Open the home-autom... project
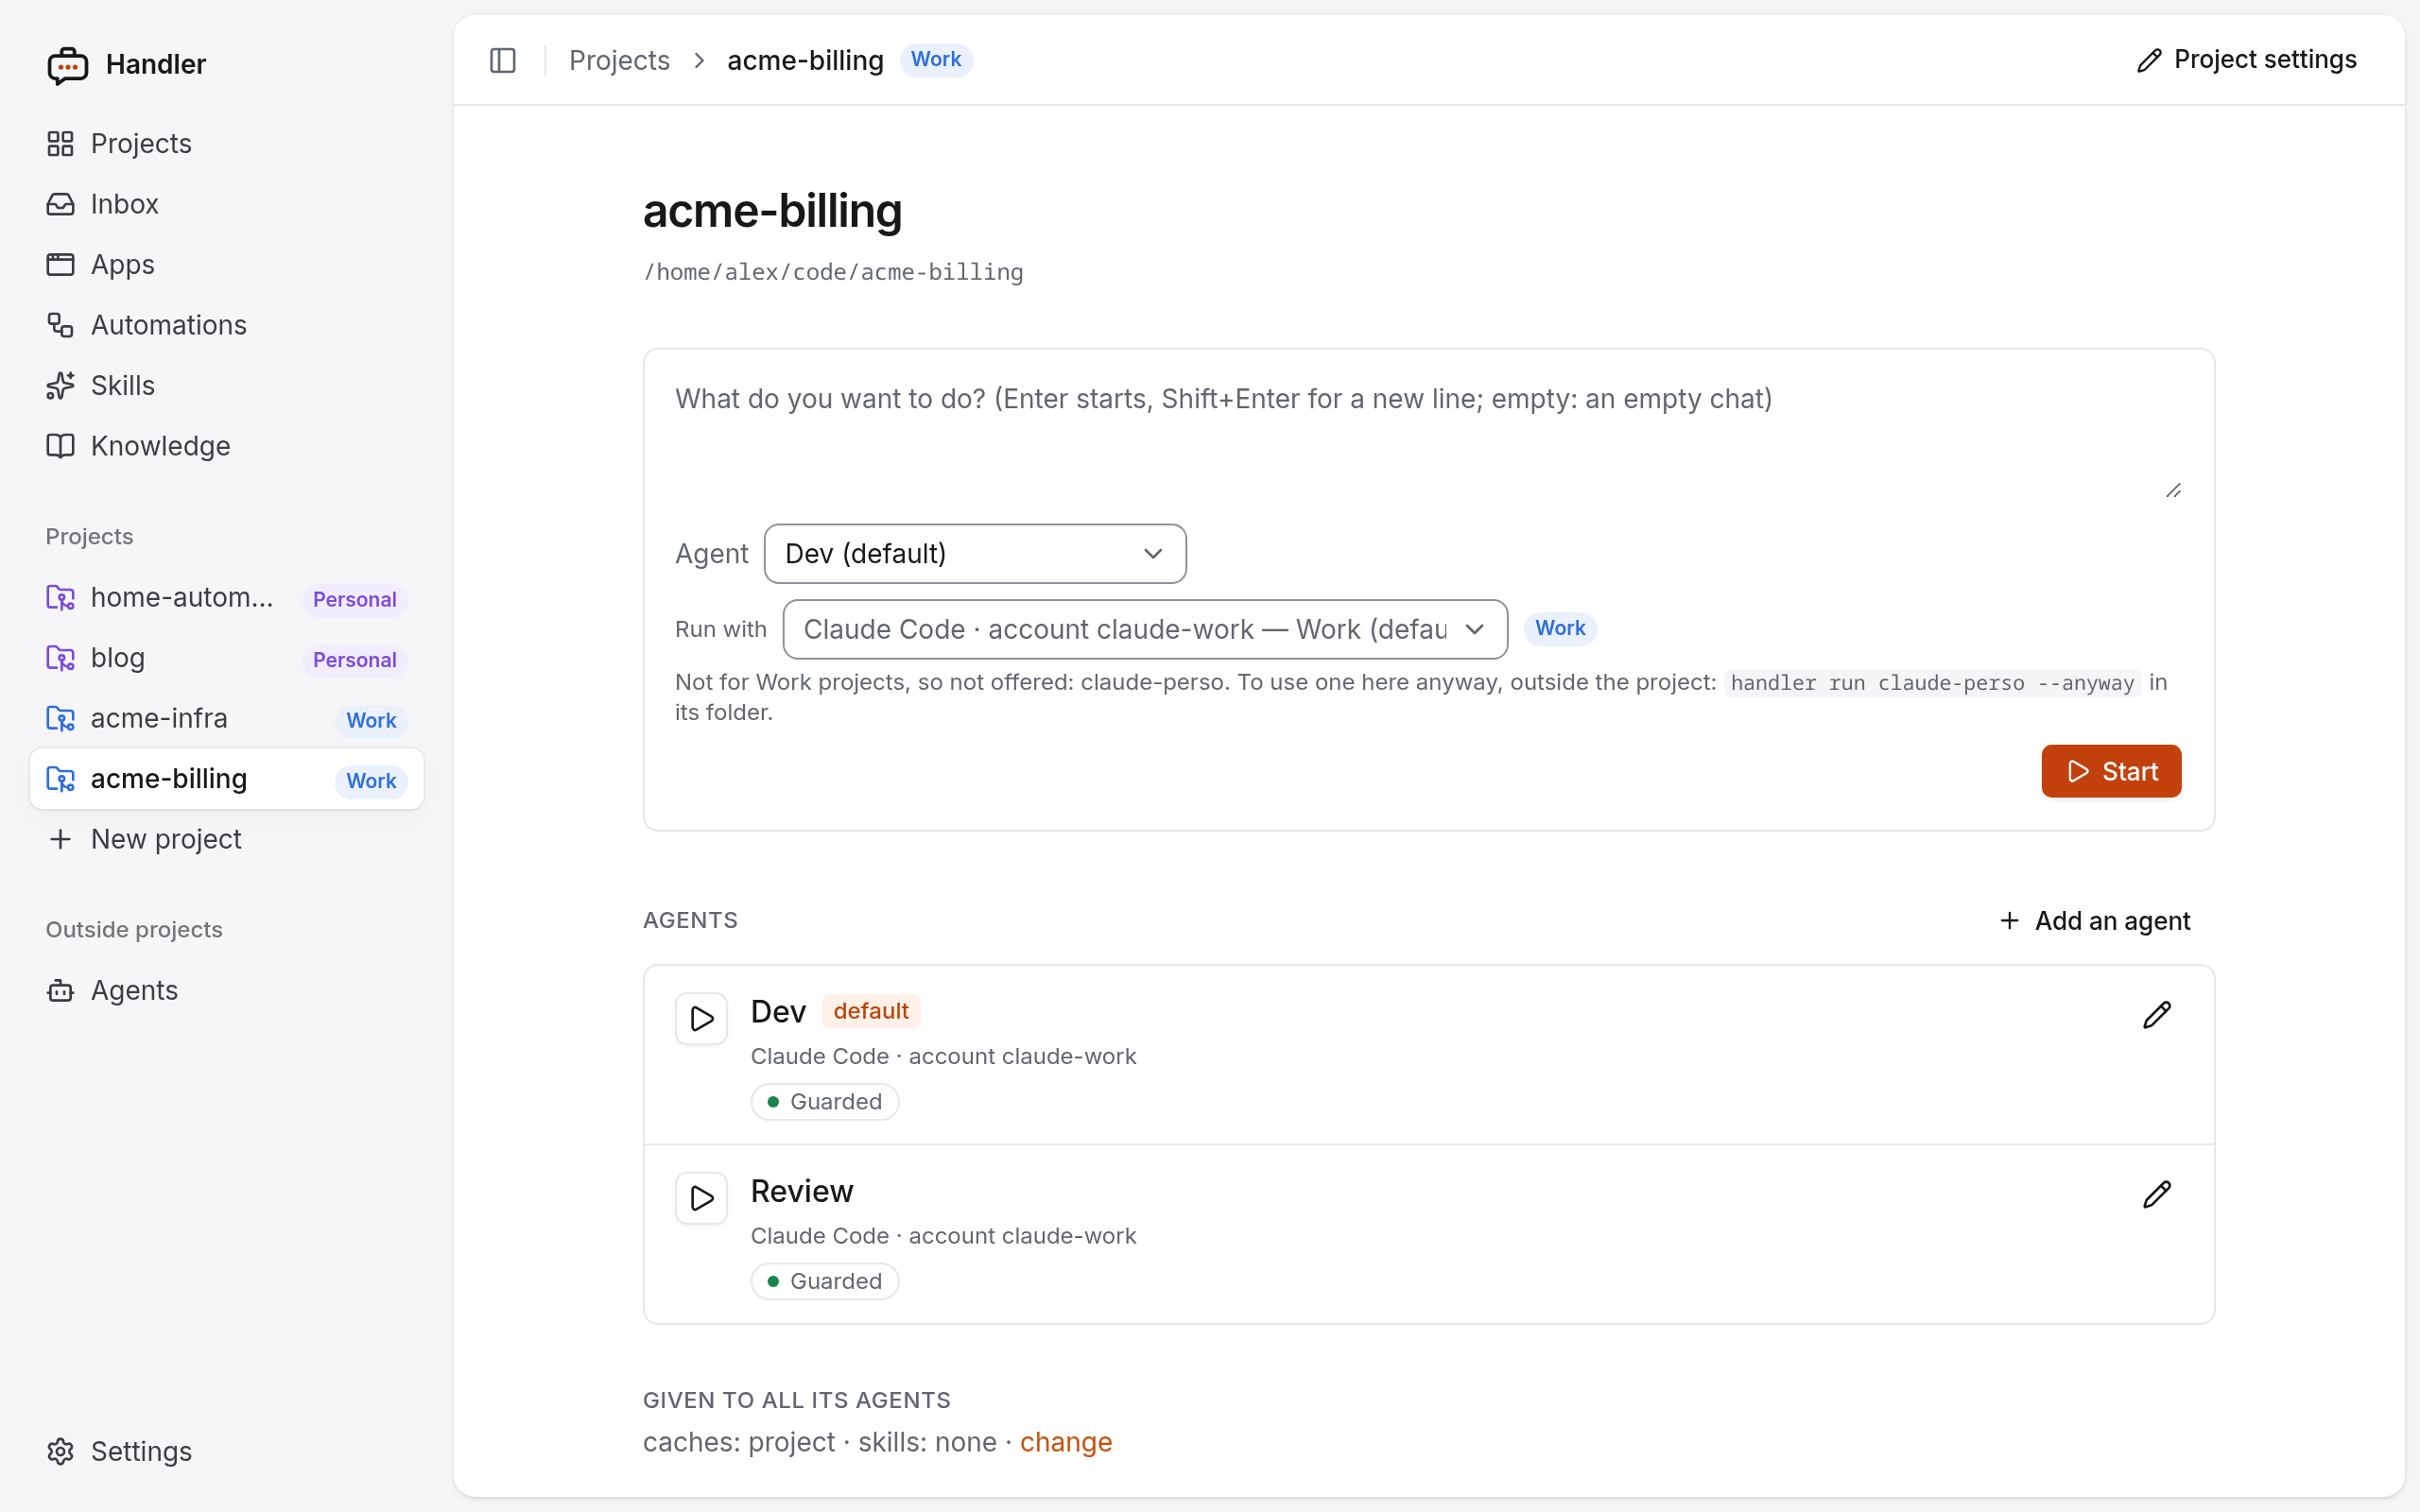Screen dimensions: 2420x1512 coord(226,598)
